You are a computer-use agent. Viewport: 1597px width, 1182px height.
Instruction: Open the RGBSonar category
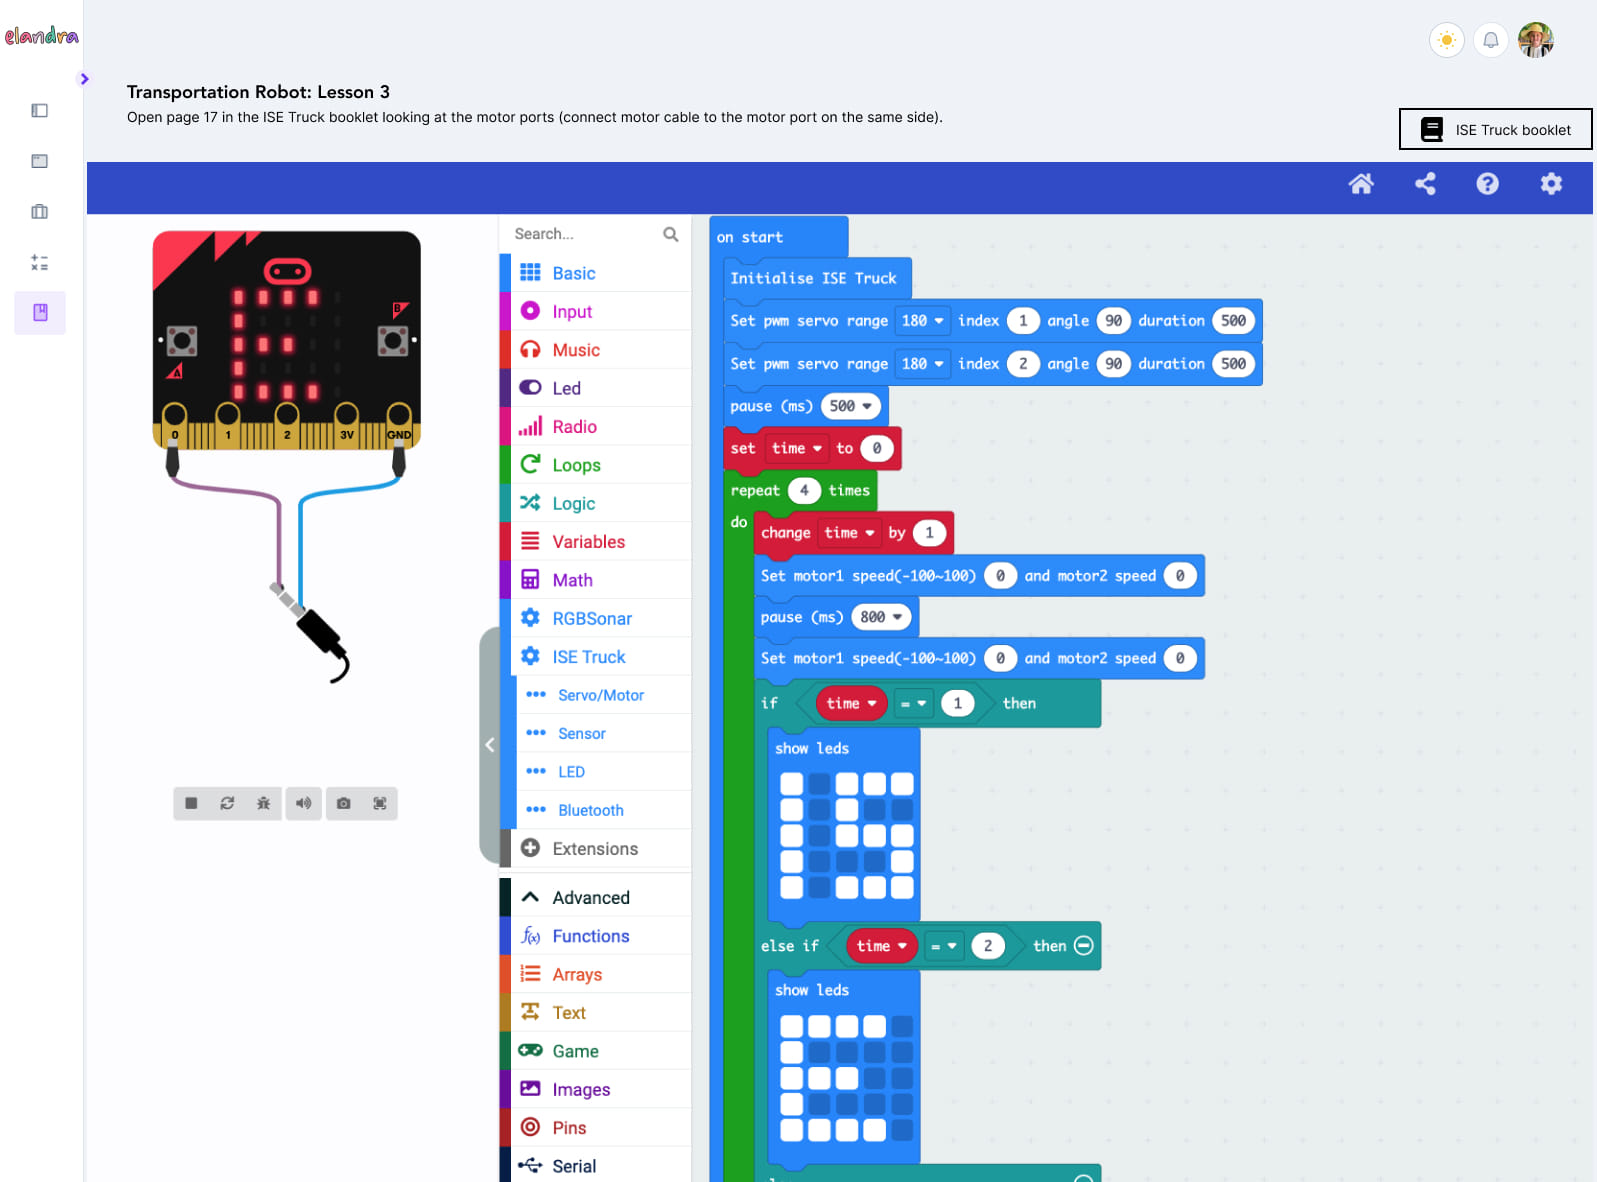coord(595,619)
